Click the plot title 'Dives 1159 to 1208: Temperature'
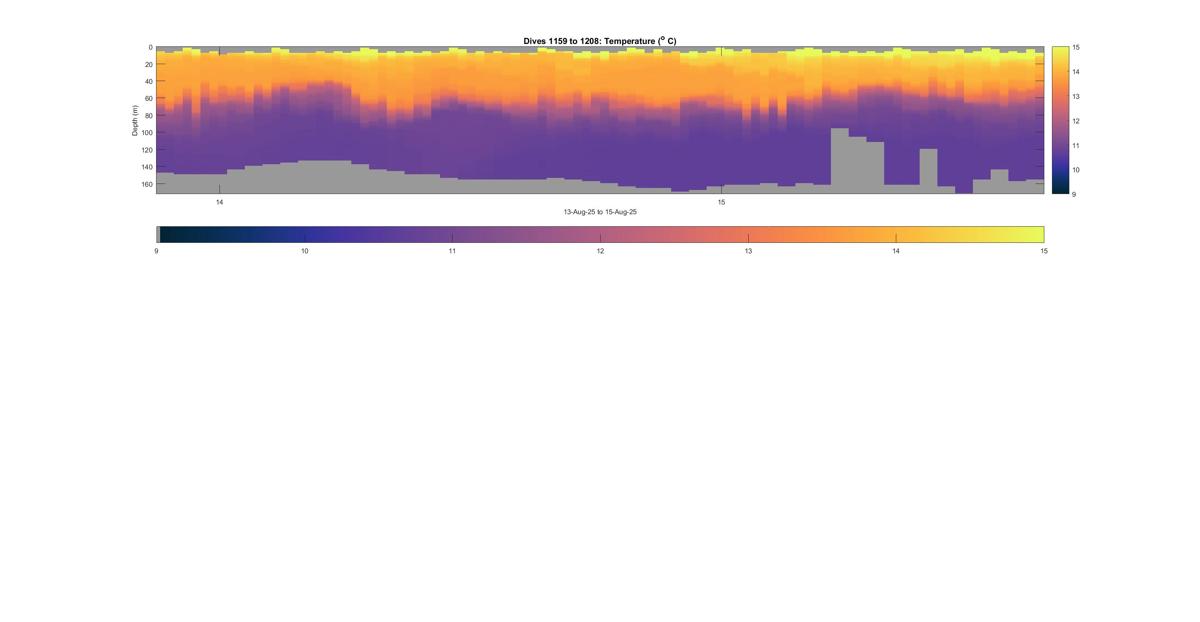 point(599,41)
